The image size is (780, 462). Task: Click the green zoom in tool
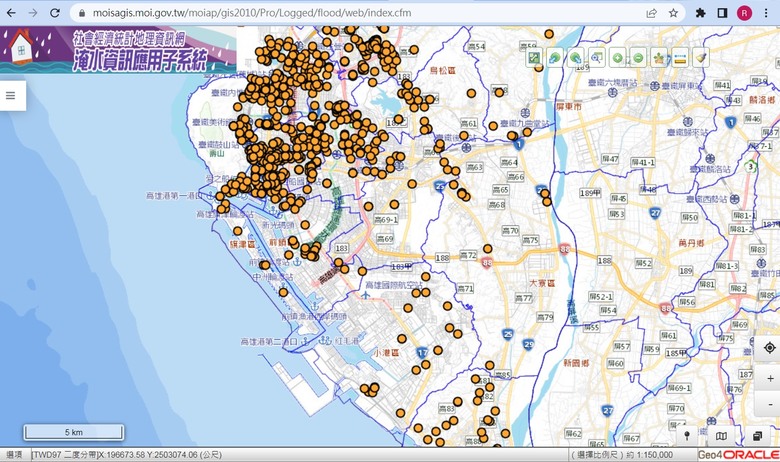click(x=617, y=58)
